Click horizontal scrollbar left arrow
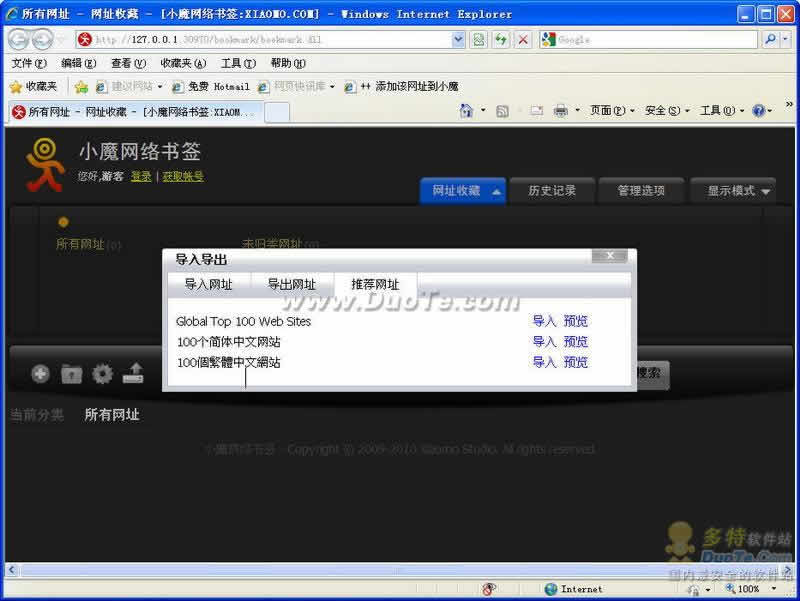This screenshot has height=601, width=800. pos(11,569)
